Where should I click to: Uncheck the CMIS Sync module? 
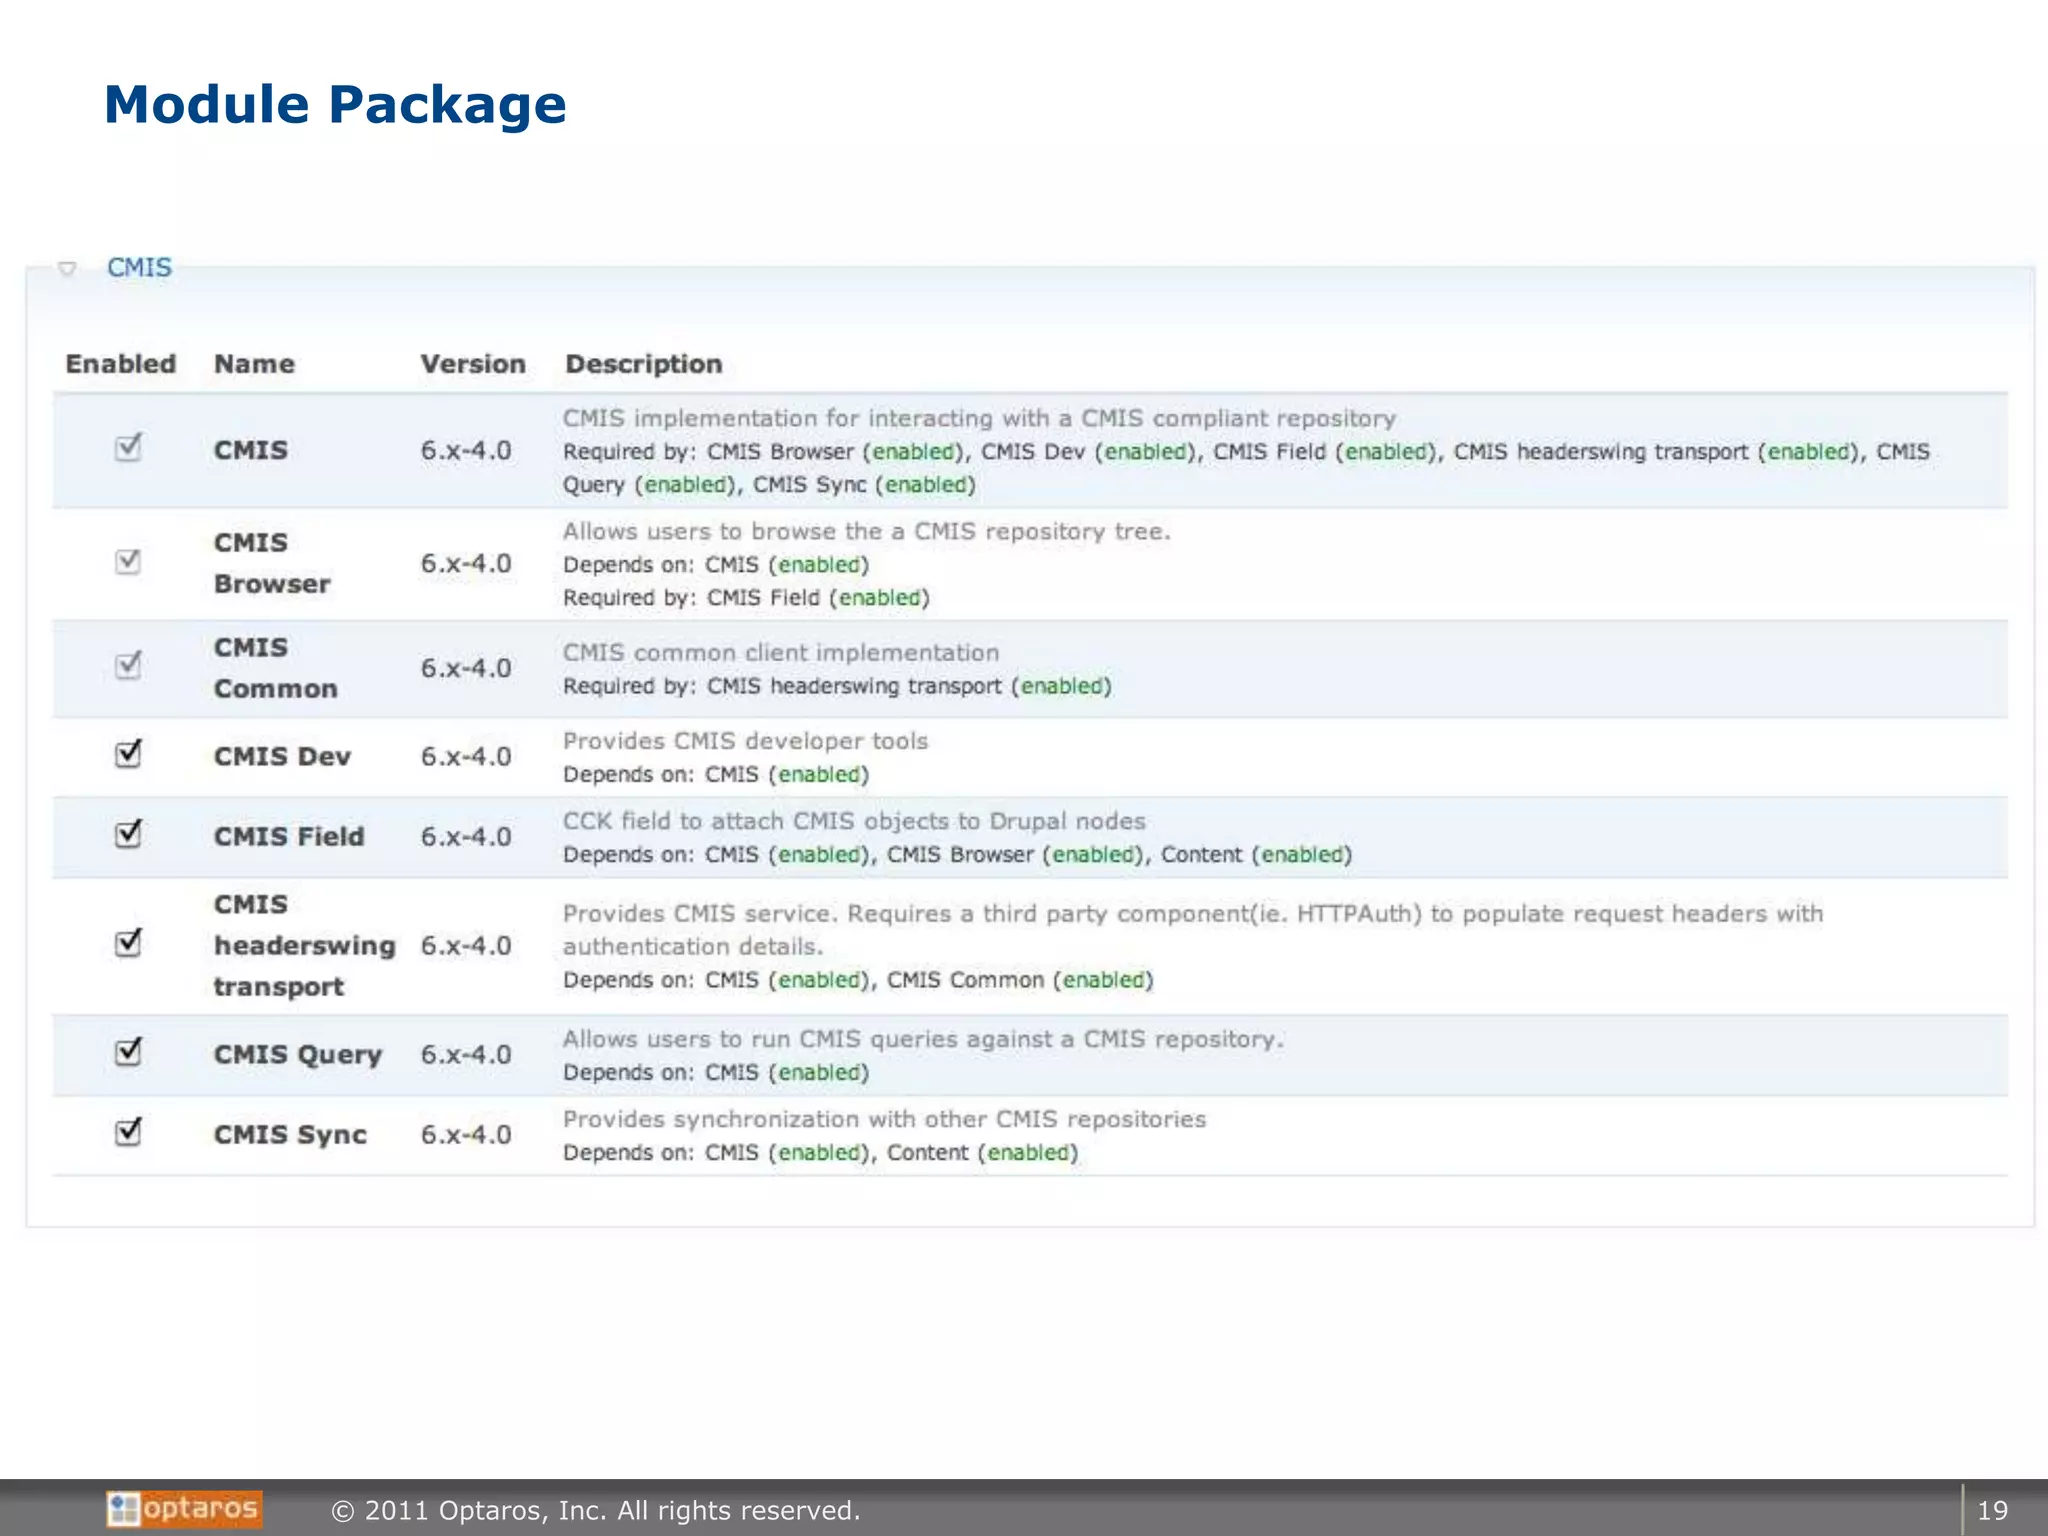pyautogui.click(x=128, y=1131)
